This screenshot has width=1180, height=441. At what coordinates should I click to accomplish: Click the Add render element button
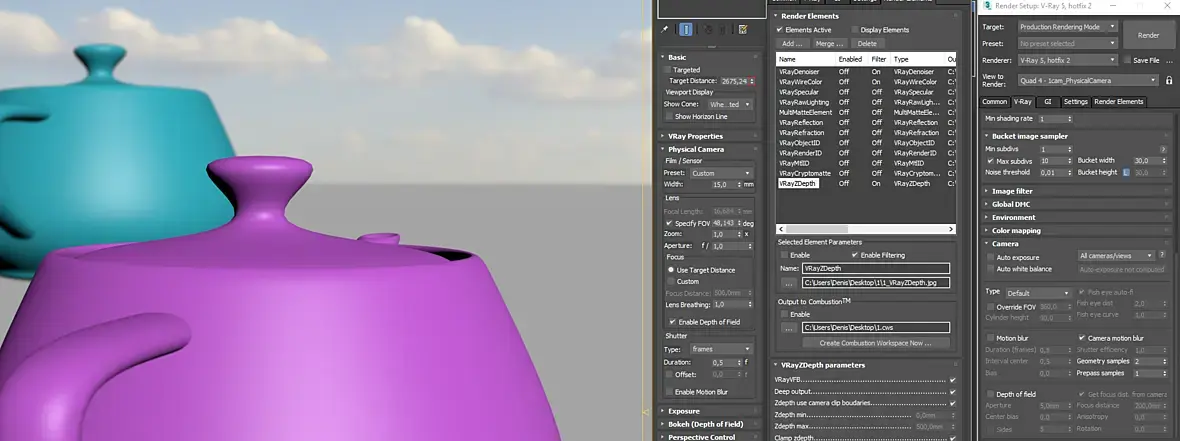792,44
